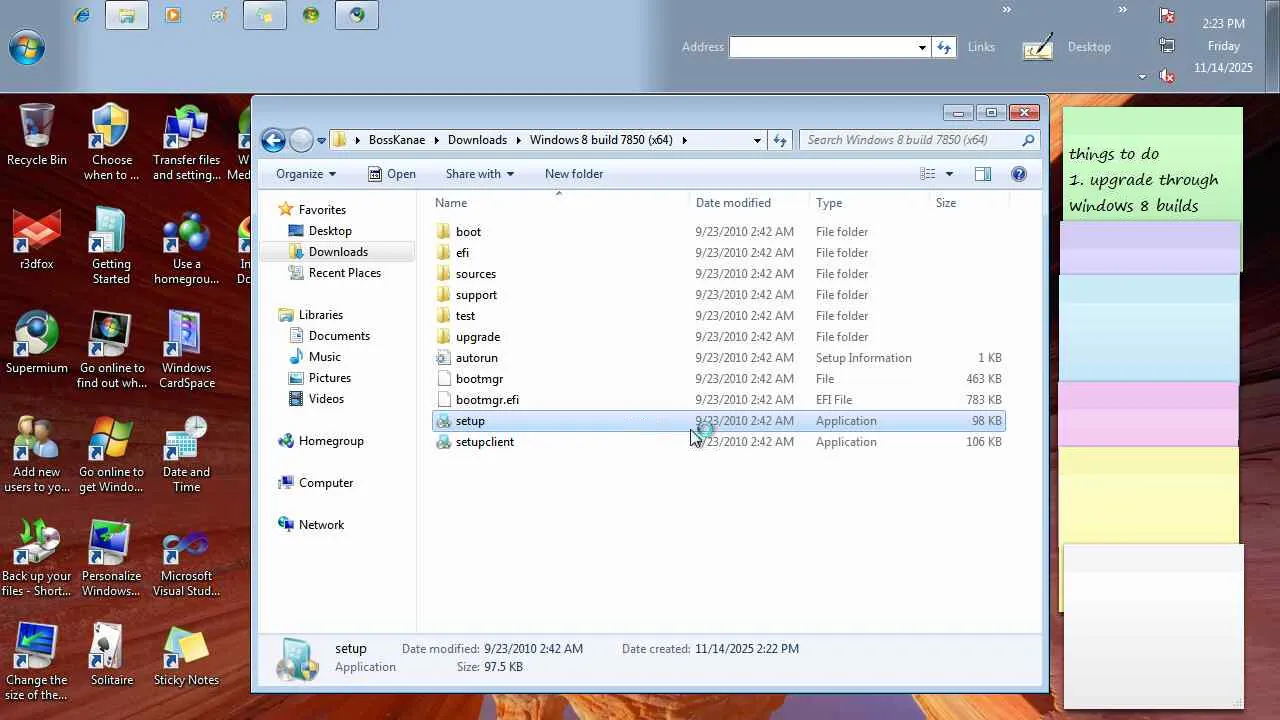Switch to Sticky Notes taskbar button
Image resolution: width=1280 pixels, height=720 pixels.
pos(265,15)
